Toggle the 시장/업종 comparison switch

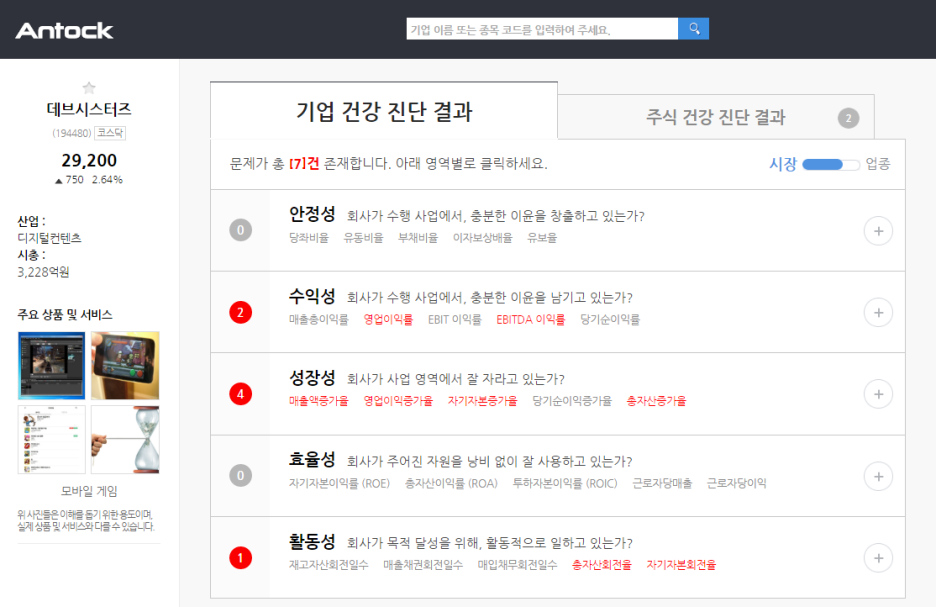click(831, 165)
